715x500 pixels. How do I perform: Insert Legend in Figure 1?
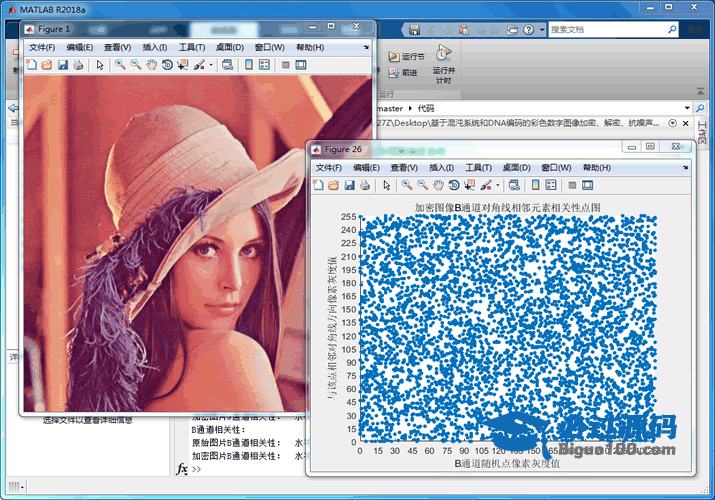click(x=264, y=65)
